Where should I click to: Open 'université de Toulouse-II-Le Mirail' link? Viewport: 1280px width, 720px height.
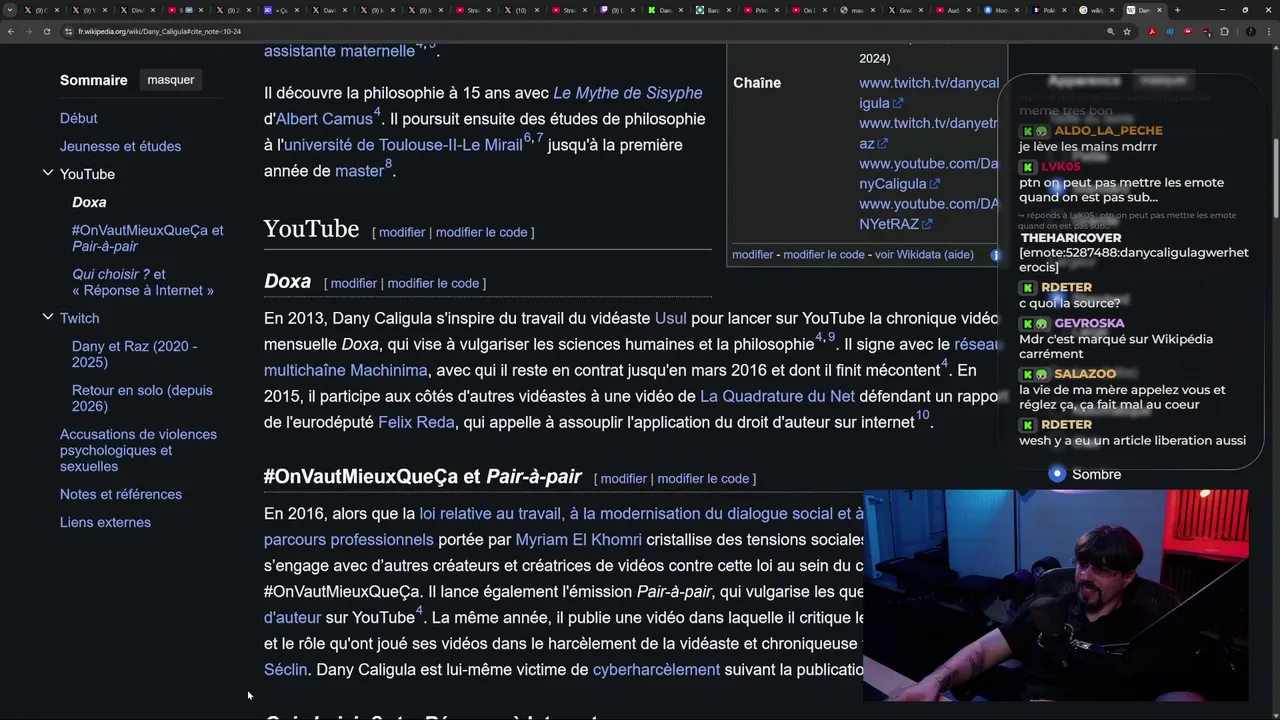click(x=402, y=145)
